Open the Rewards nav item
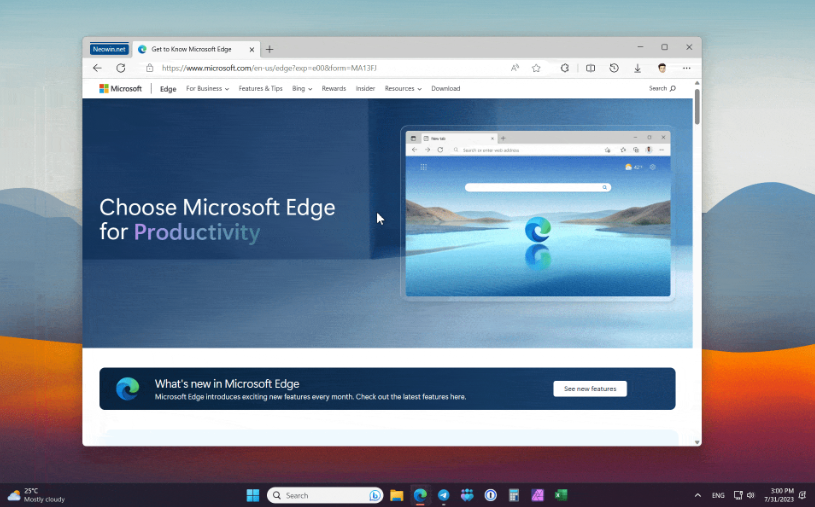Screen dimensions: 815x507 334,88
